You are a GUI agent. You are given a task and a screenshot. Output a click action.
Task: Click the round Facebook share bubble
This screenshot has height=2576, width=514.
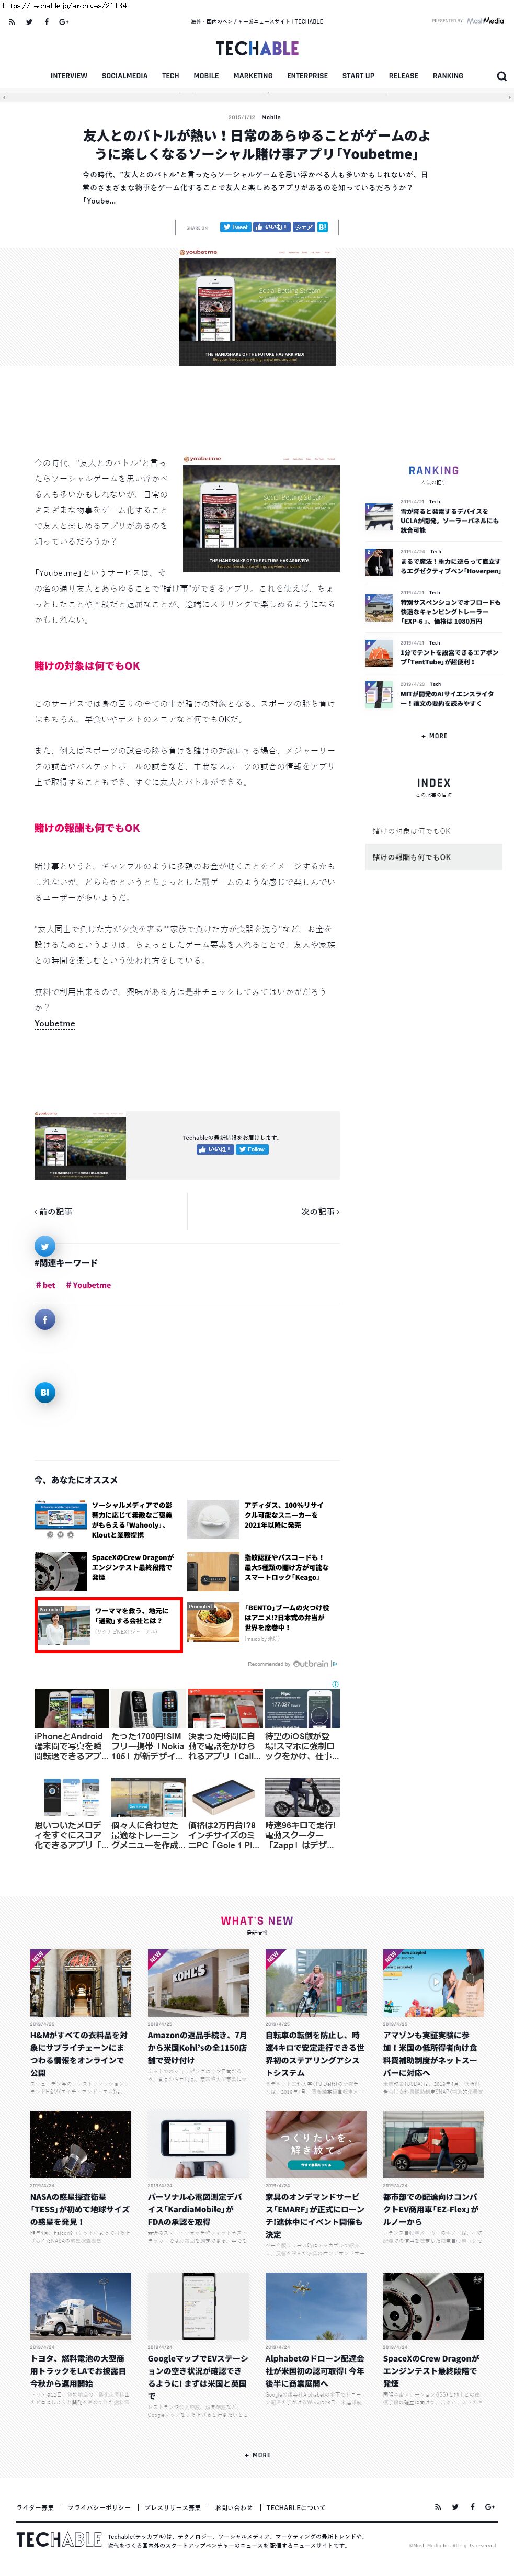click(x=45, y=1319)
